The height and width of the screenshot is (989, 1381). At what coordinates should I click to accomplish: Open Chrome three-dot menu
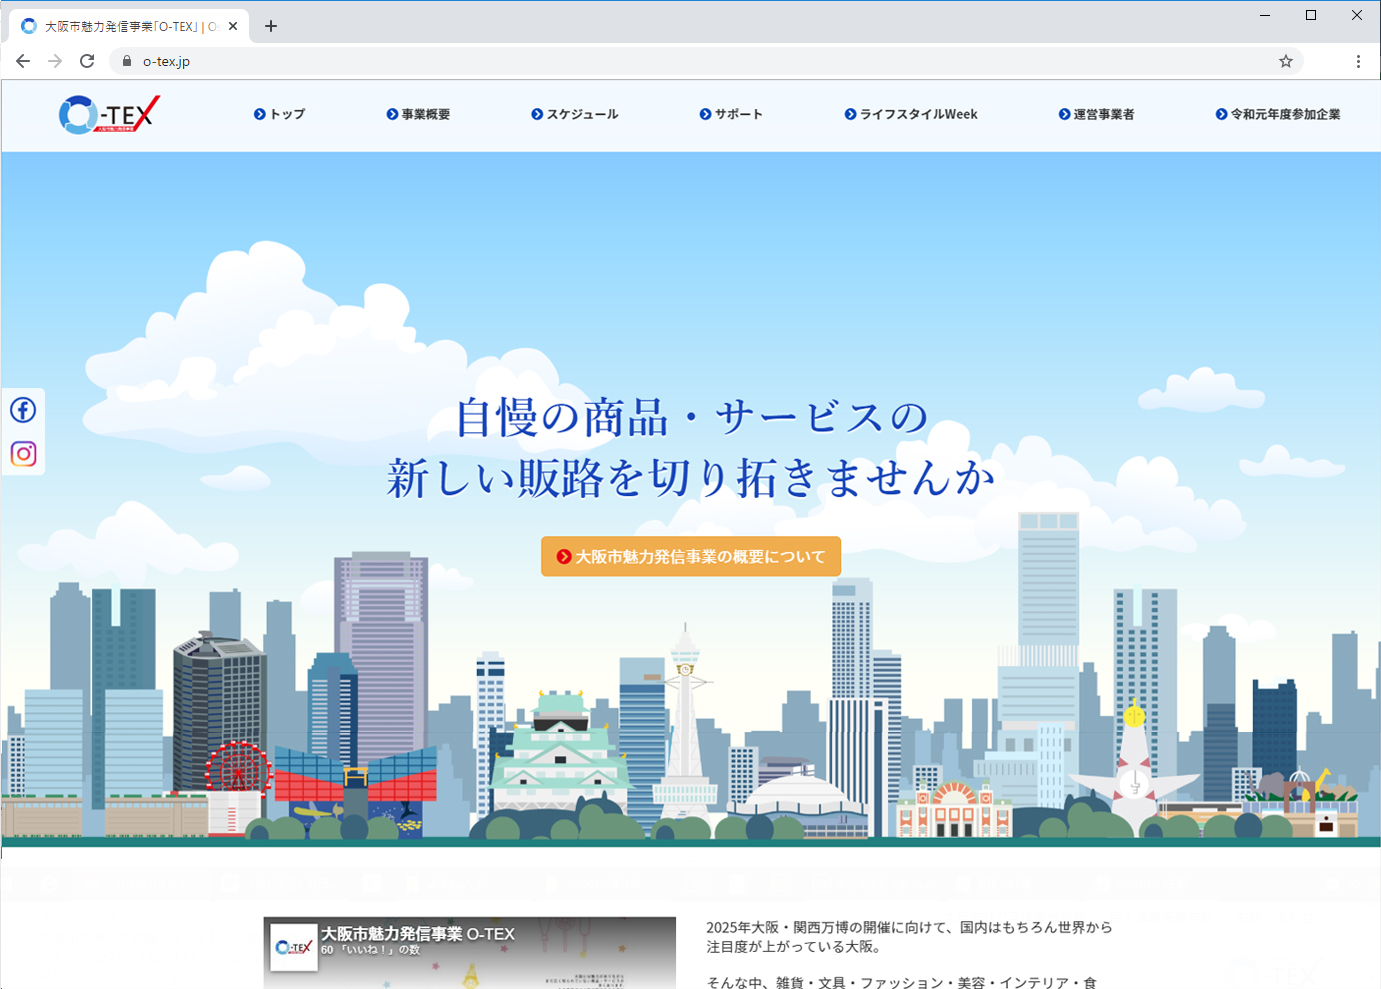pos(1358,61)
